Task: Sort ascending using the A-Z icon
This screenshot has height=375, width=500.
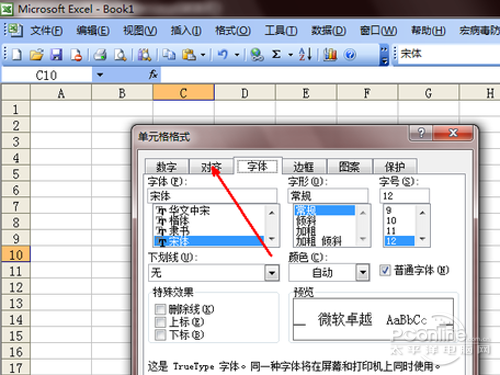Action: [305, 54]
